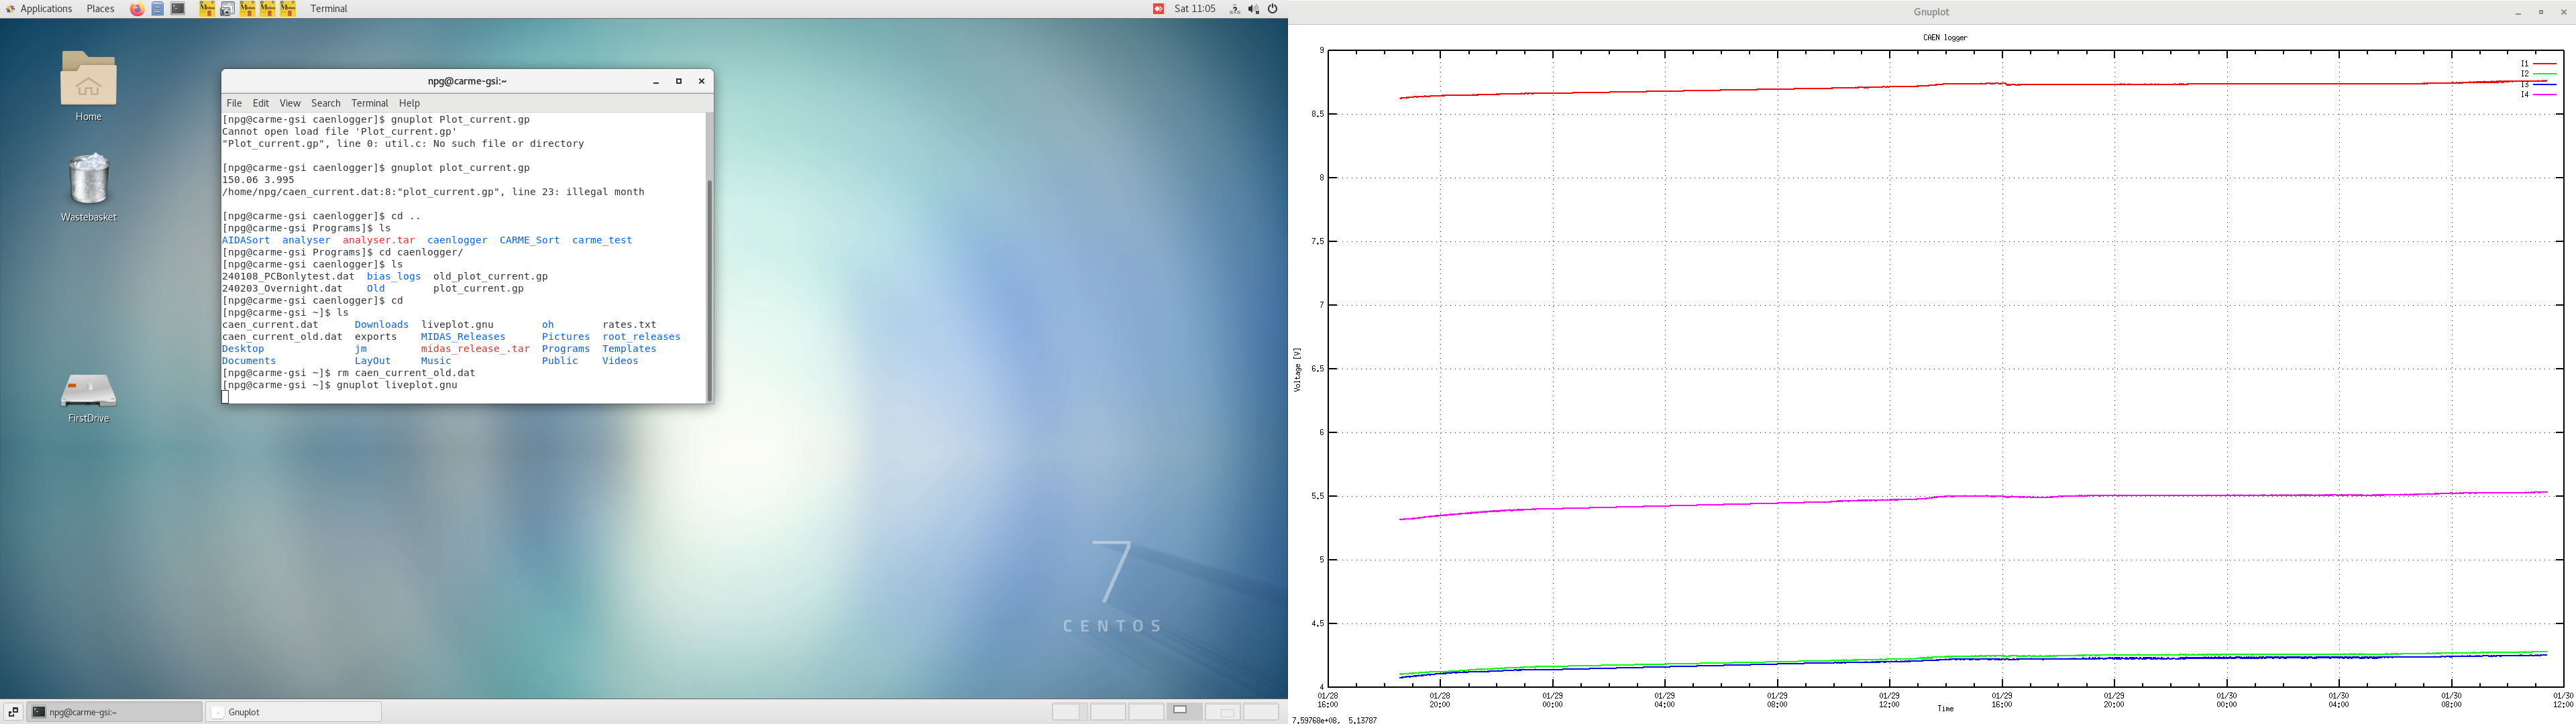Select npg@carme-gsi terminal taskbar button
The image size is (2576, 724).
pyautogui.click(x=114, y=712)
